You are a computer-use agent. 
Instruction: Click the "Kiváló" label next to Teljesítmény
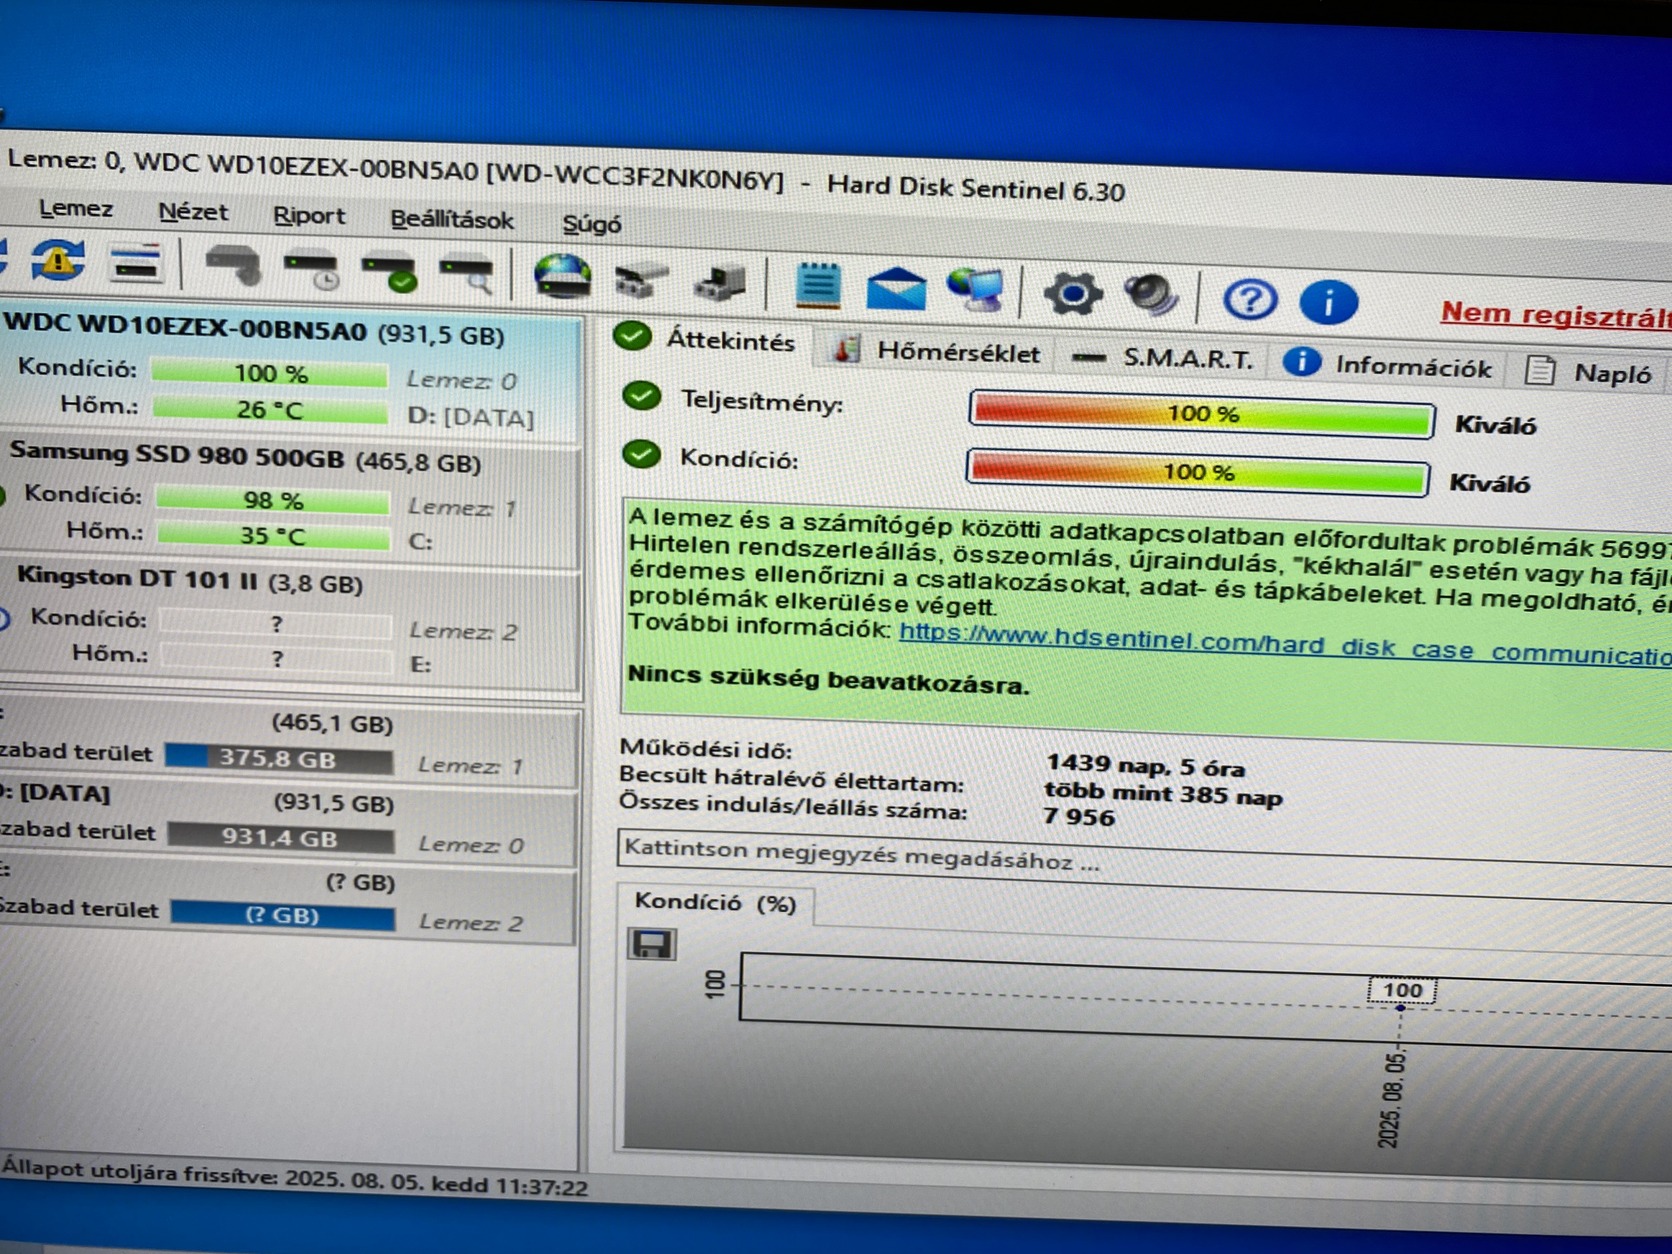tap(1495, 425)
